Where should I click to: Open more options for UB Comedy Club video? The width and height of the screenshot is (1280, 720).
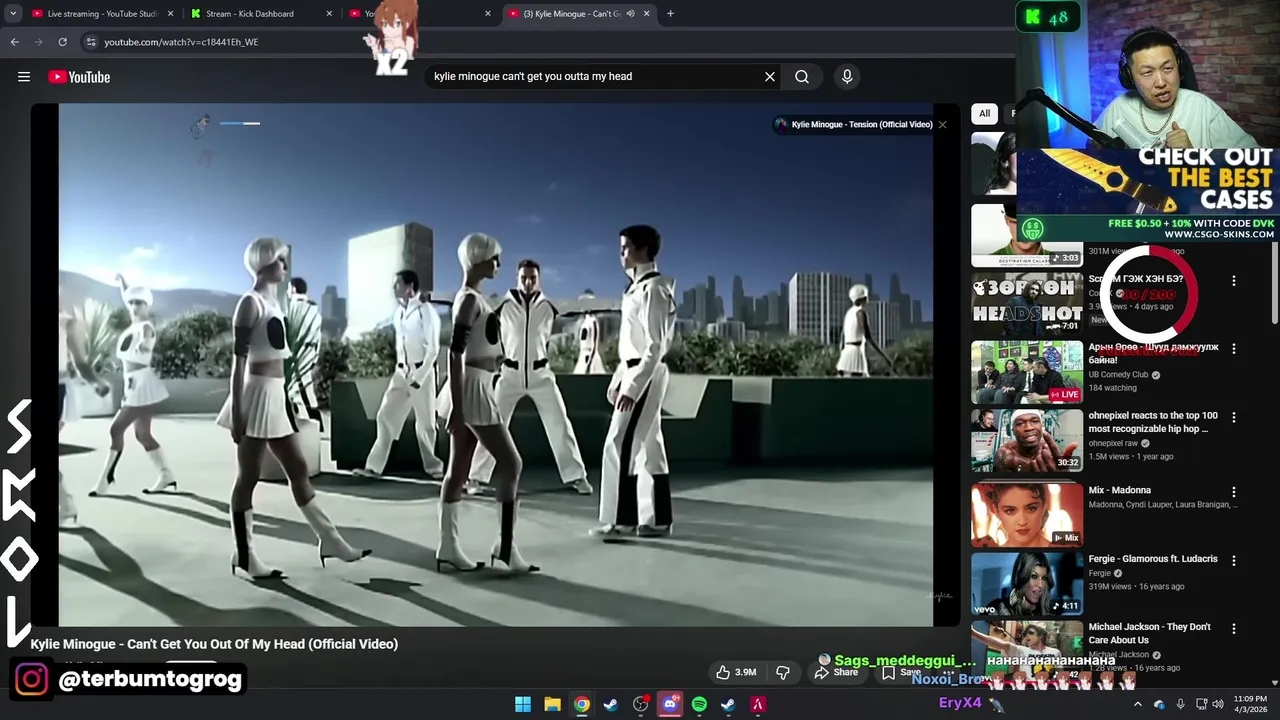1234,349
